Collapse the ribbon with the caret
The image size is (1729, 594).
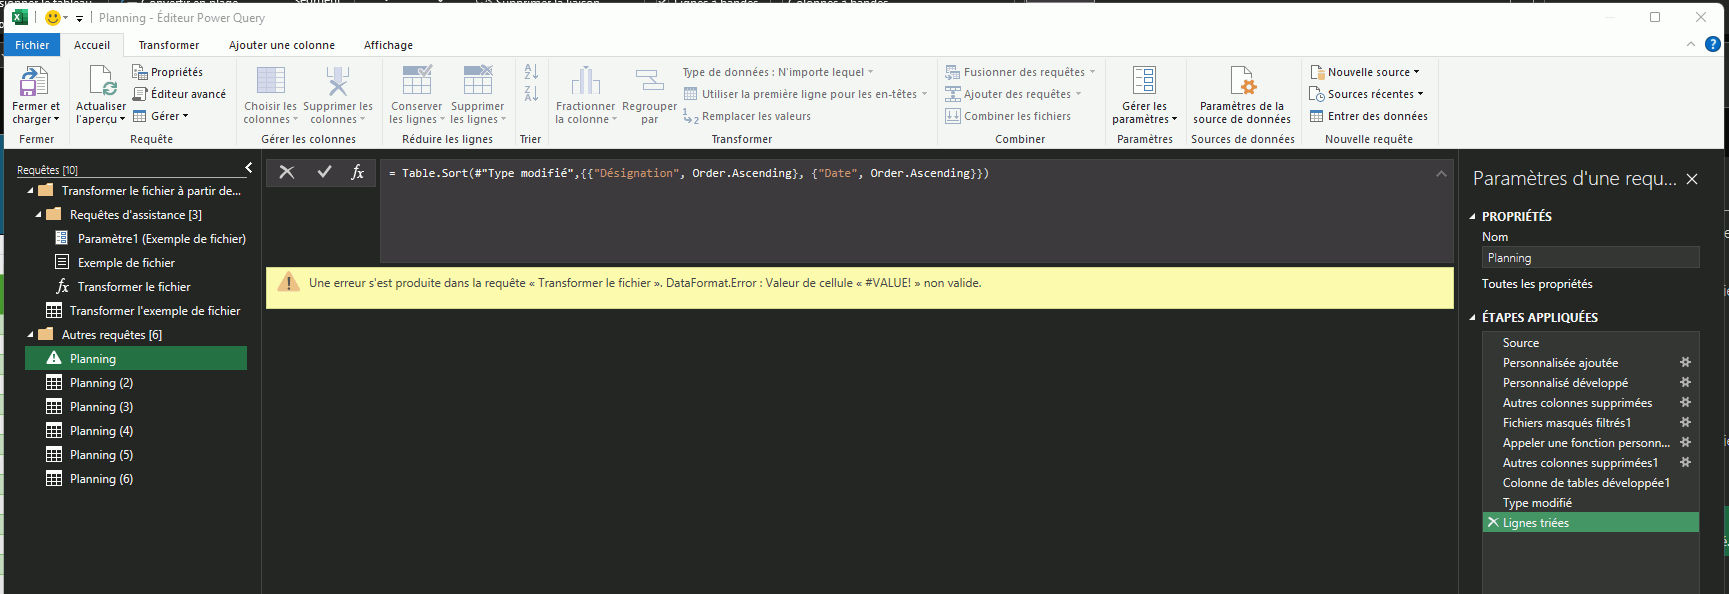pos(1691,44)
